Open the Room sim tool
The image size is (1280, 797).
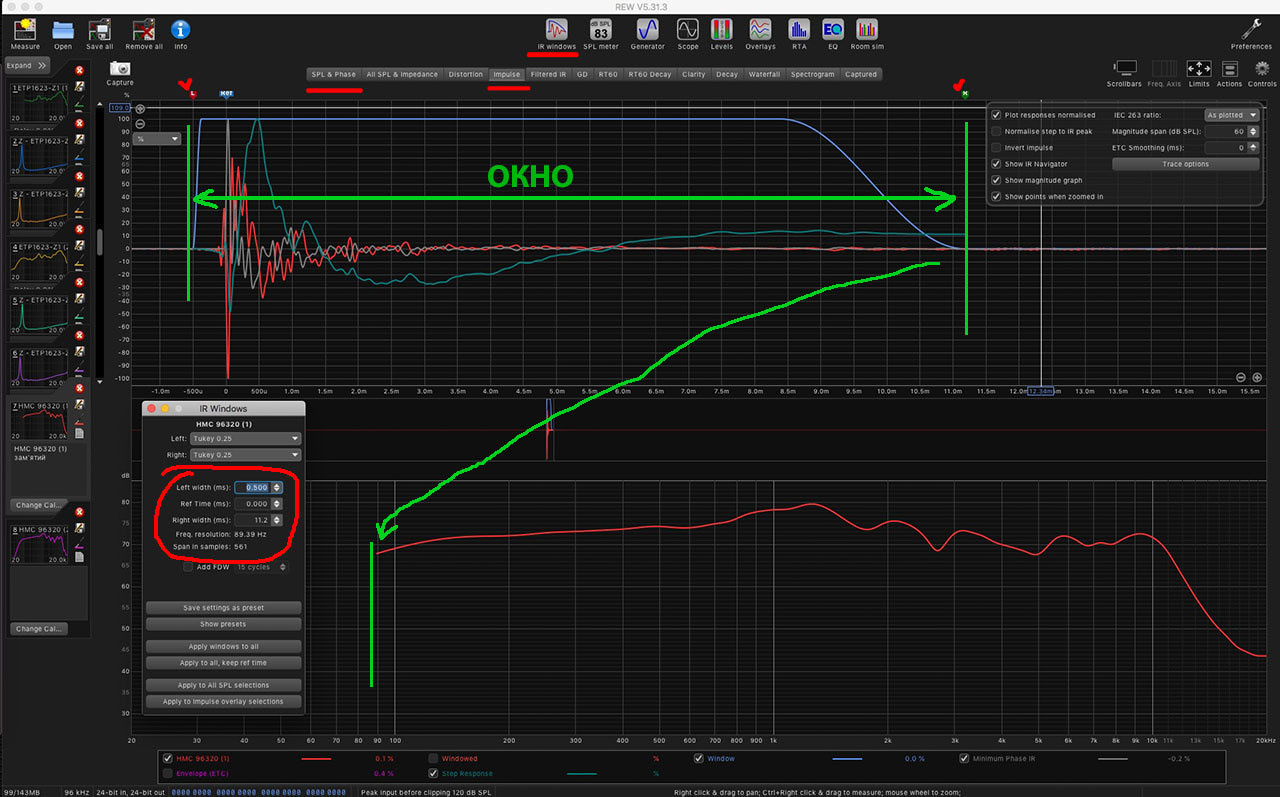(x=867, y=29)
